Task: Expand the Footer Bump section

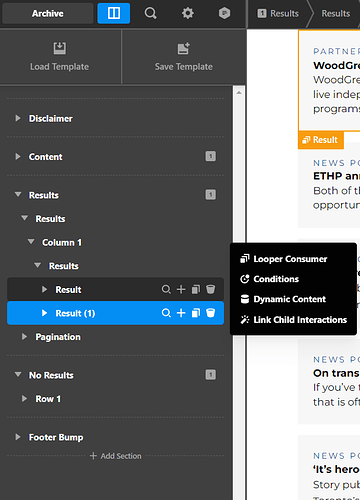Action: [x=18, y=437]
